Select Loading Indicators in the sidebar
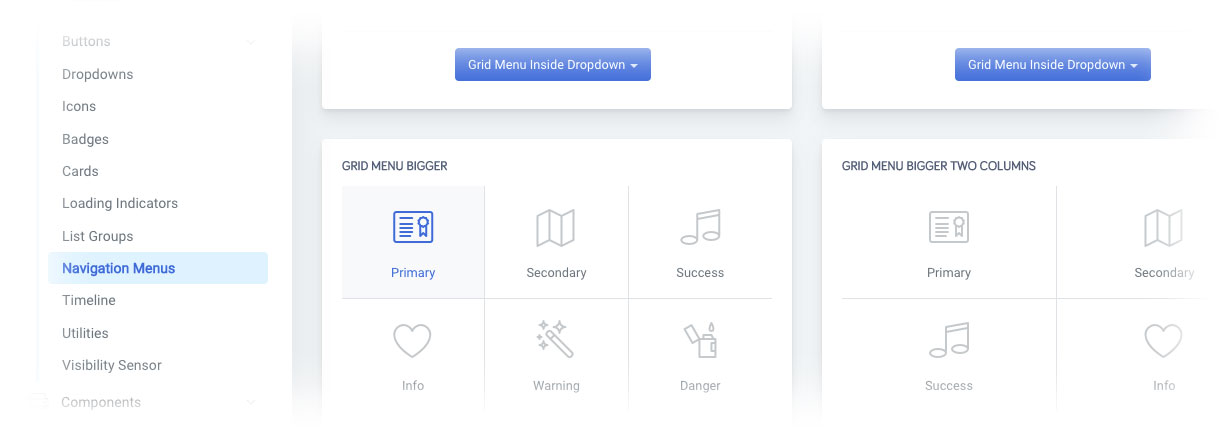The width and height of the screenshot is (1229, 440). (120, 203)
